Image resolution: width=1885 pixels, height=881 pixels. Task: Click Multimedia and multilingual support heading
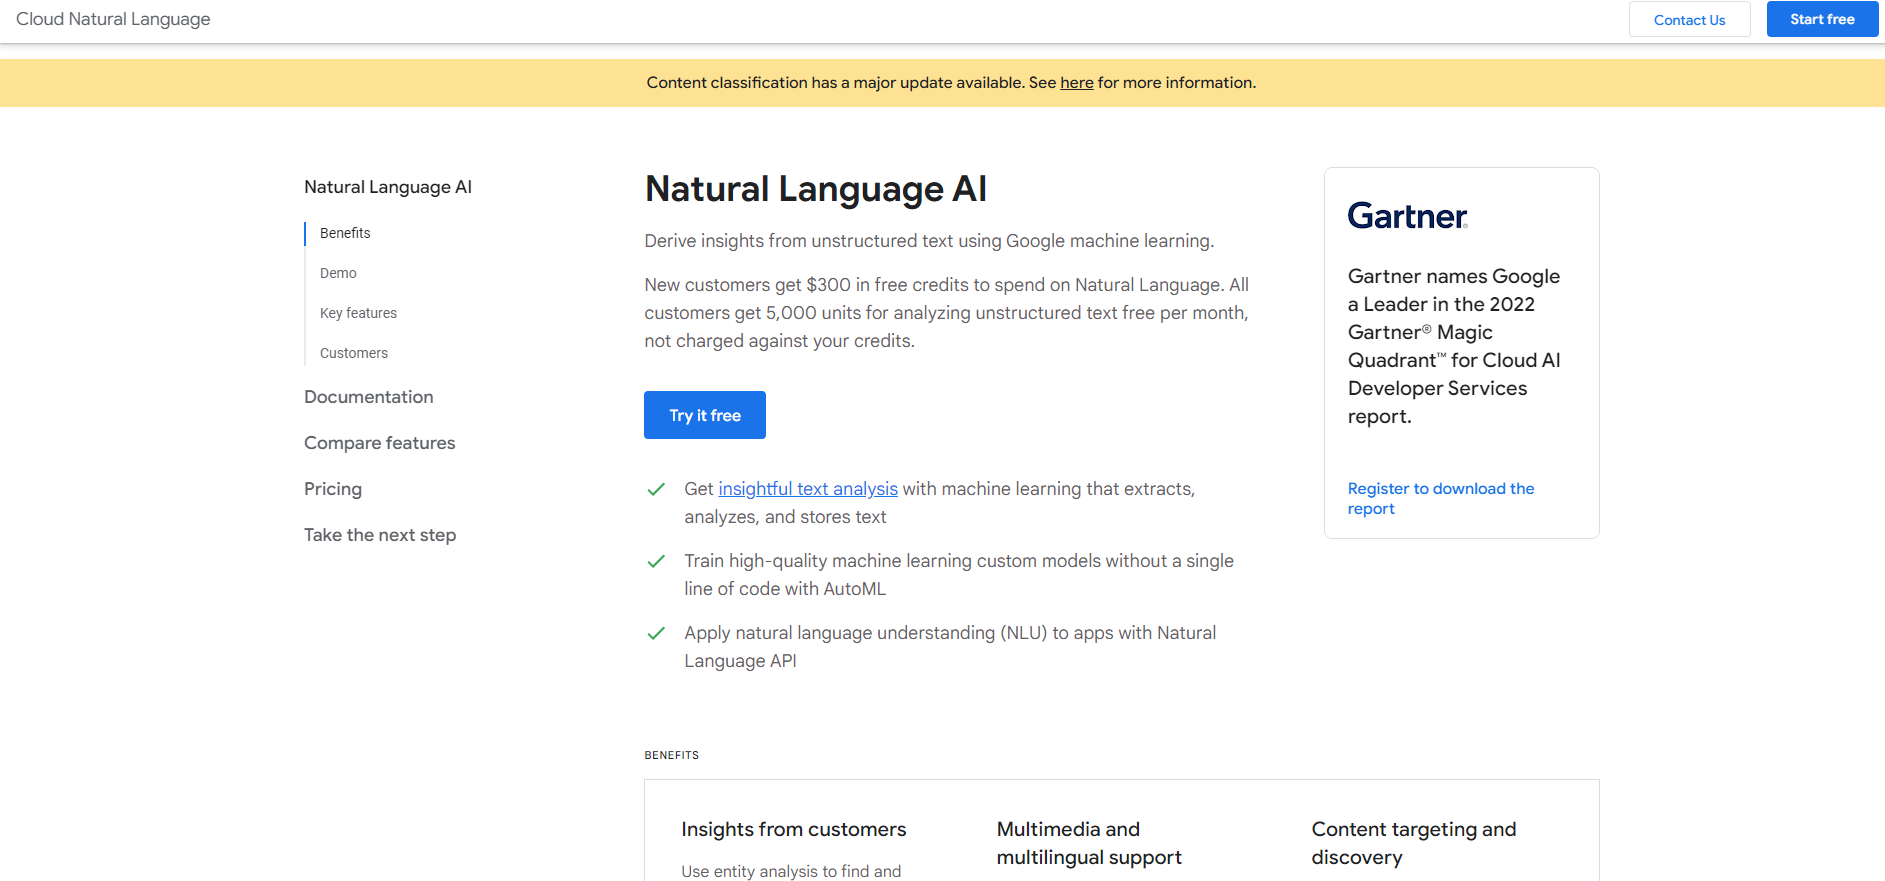(1089, 843)
